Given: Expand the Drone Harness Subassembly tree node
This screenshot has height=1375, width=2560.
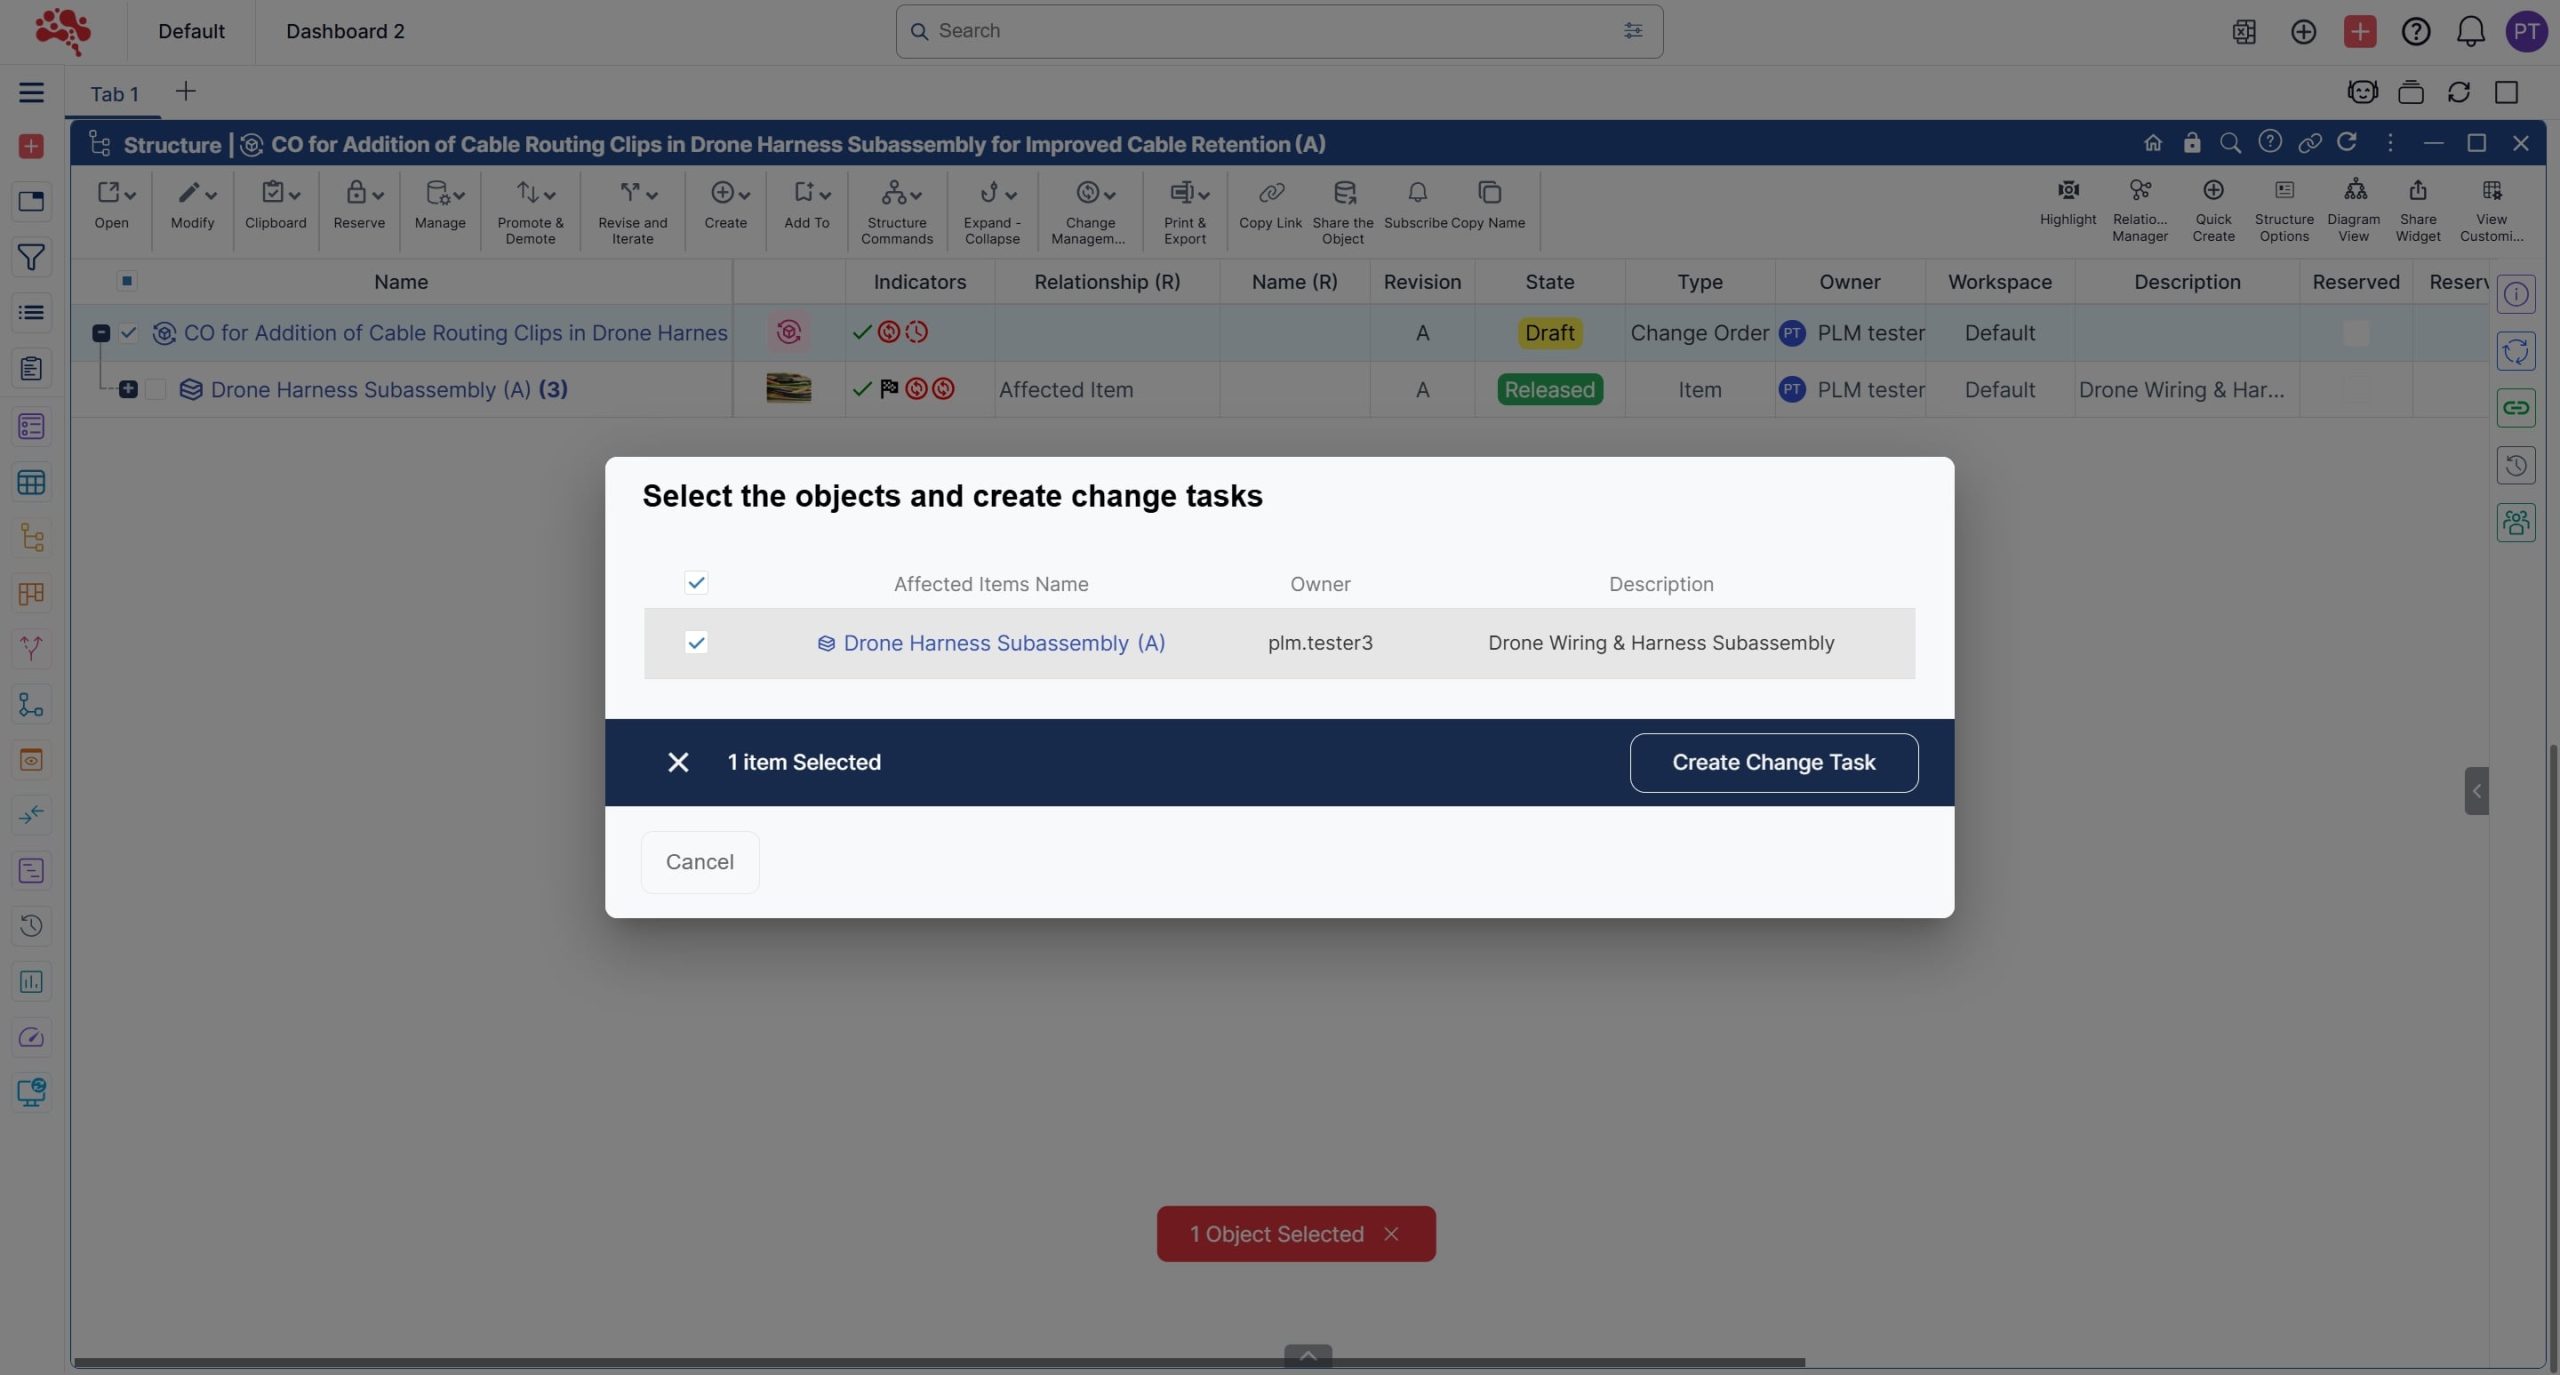Looking at the screenshot, I should (x=128, y=389).
